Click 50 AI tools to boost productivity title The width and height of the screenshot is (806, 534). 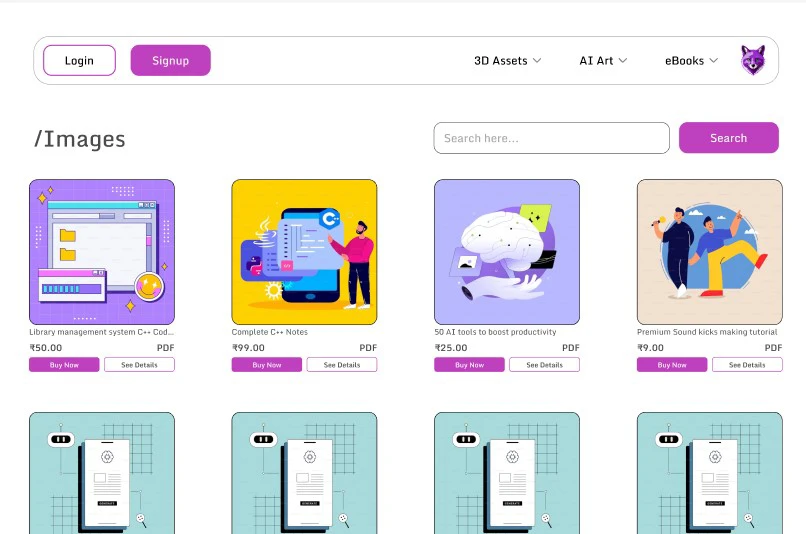point(495,332)
